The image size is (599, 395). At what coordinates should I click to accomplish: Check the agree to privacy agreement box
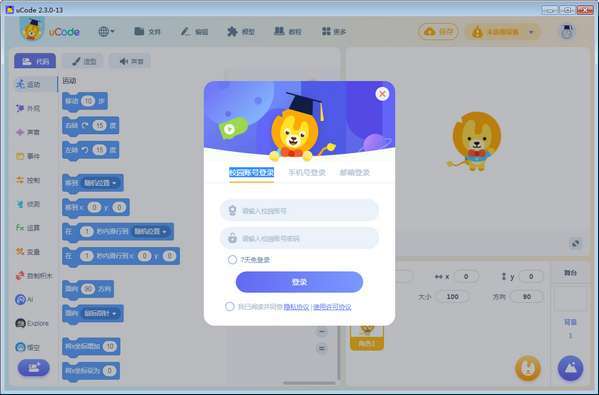click(x=230, y=307)
